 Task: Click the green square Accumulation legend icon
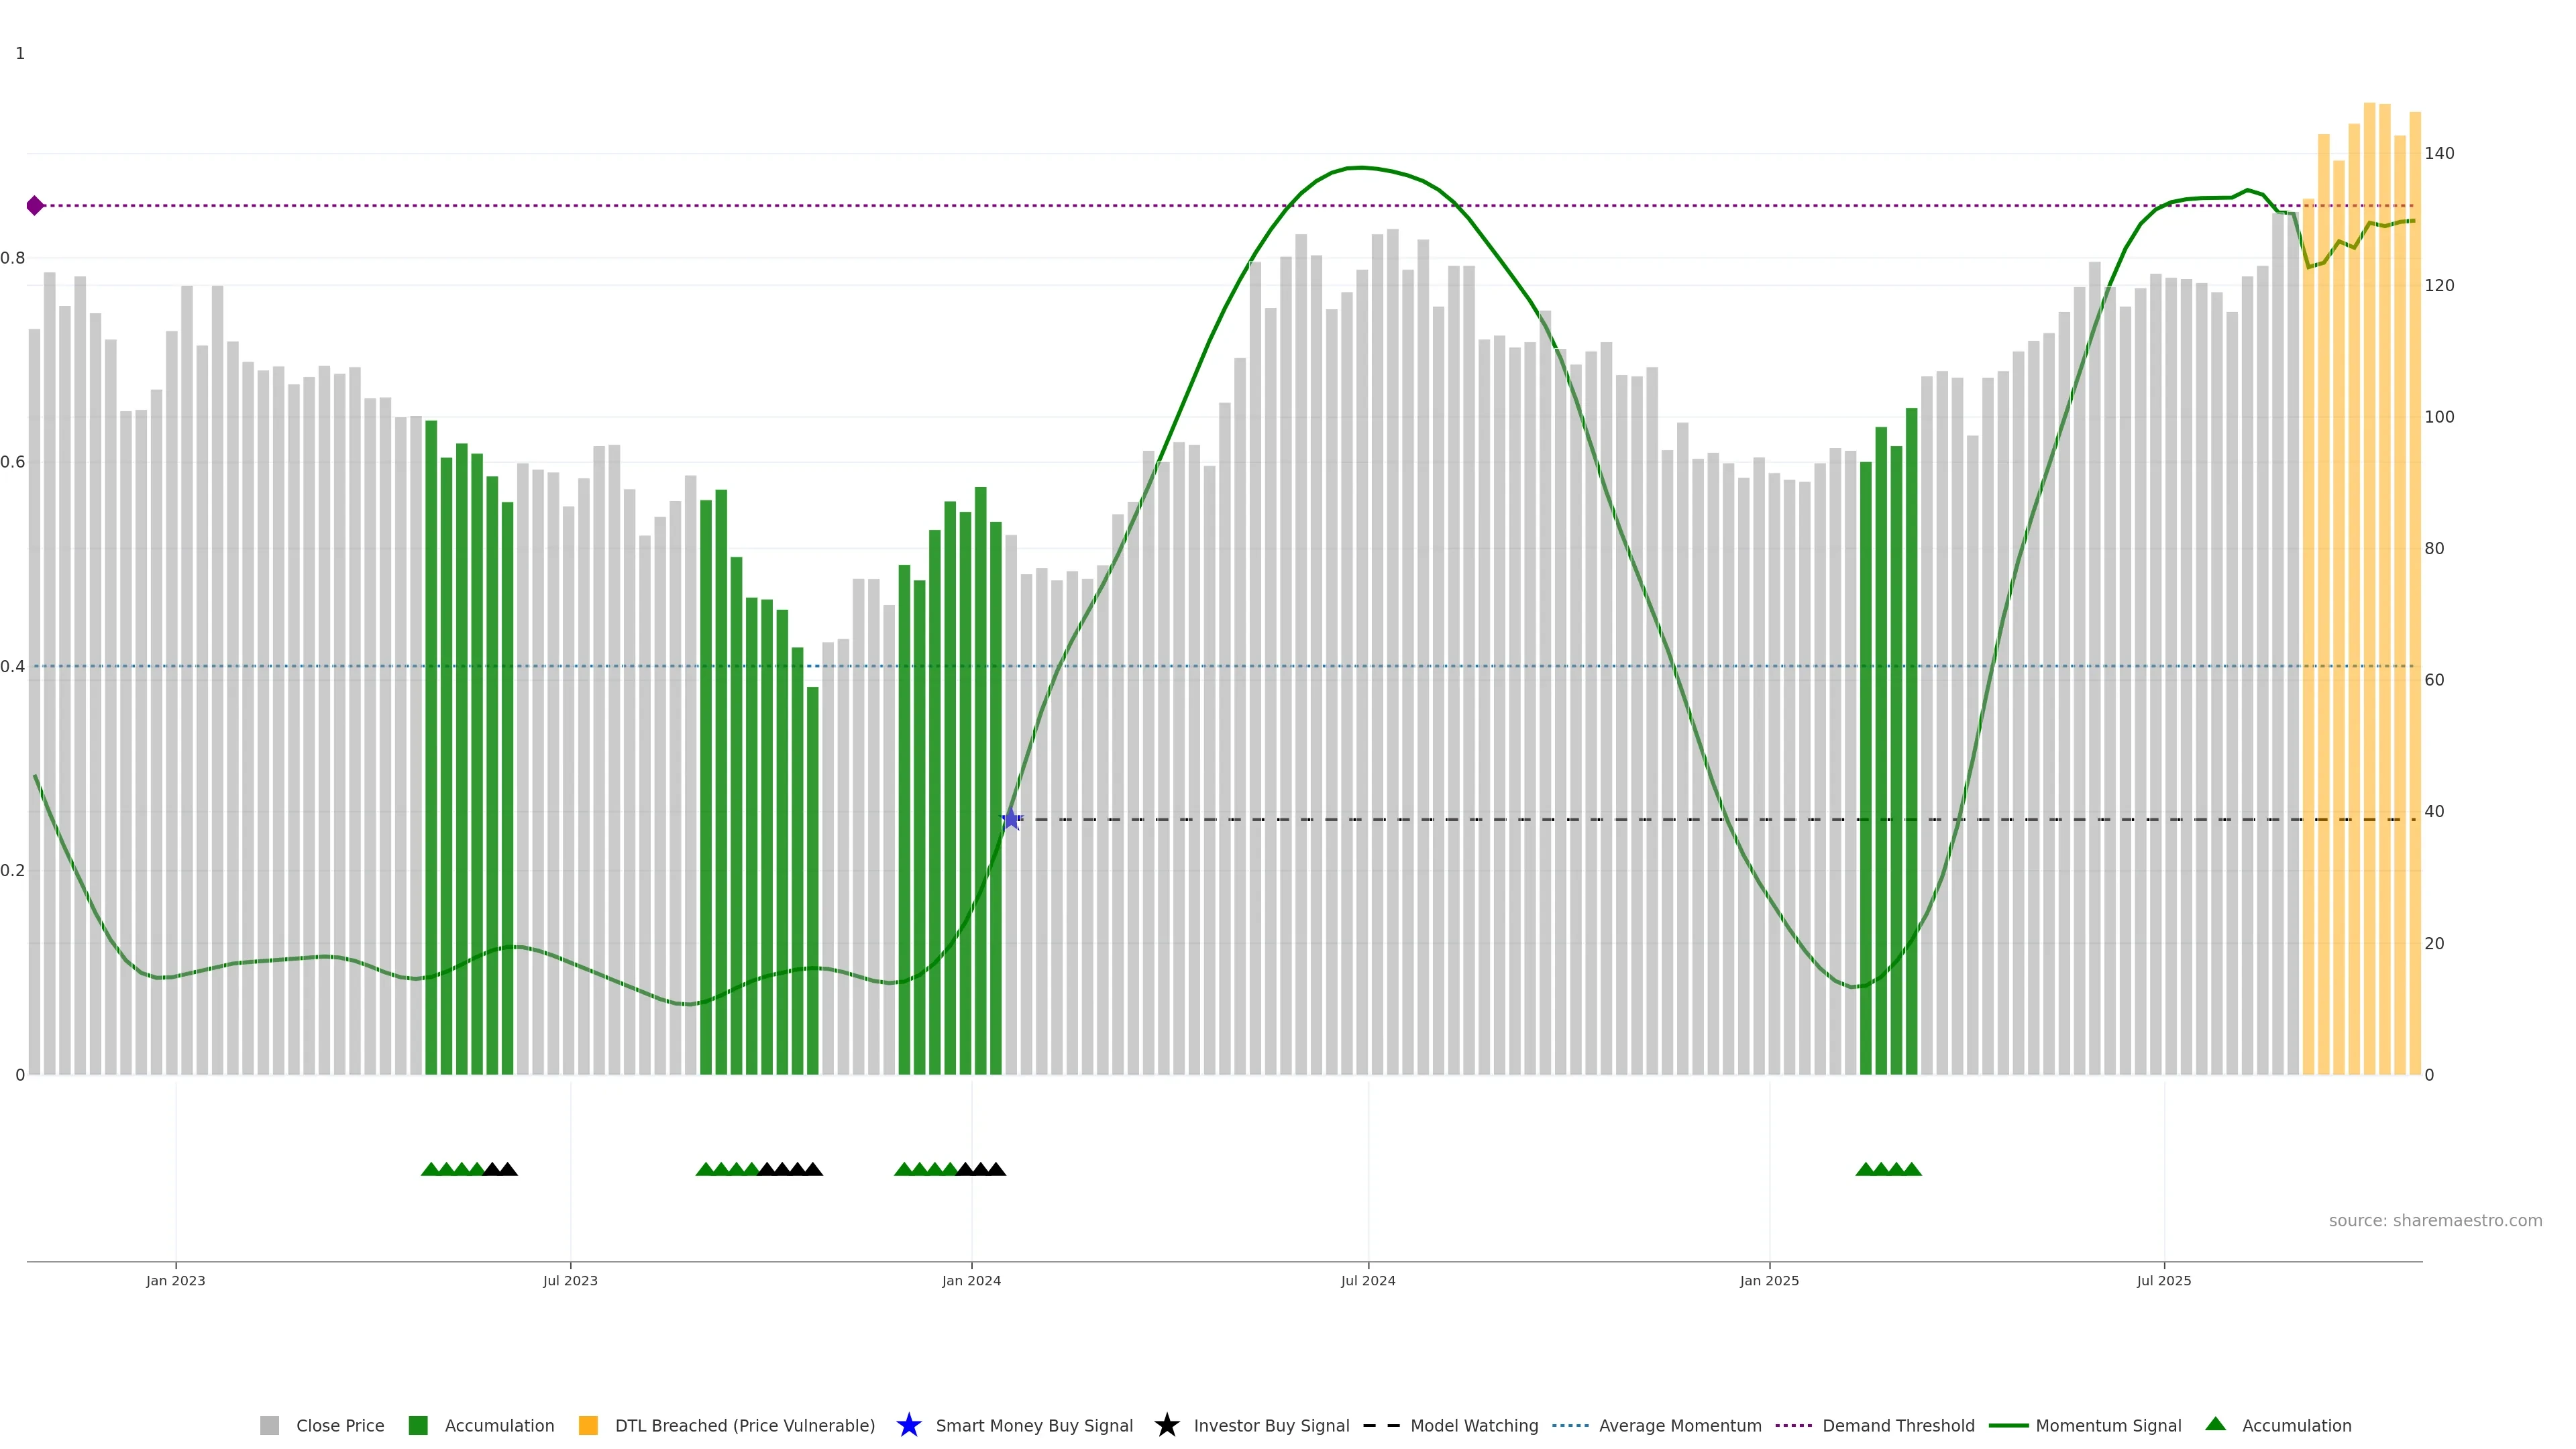418,1425
